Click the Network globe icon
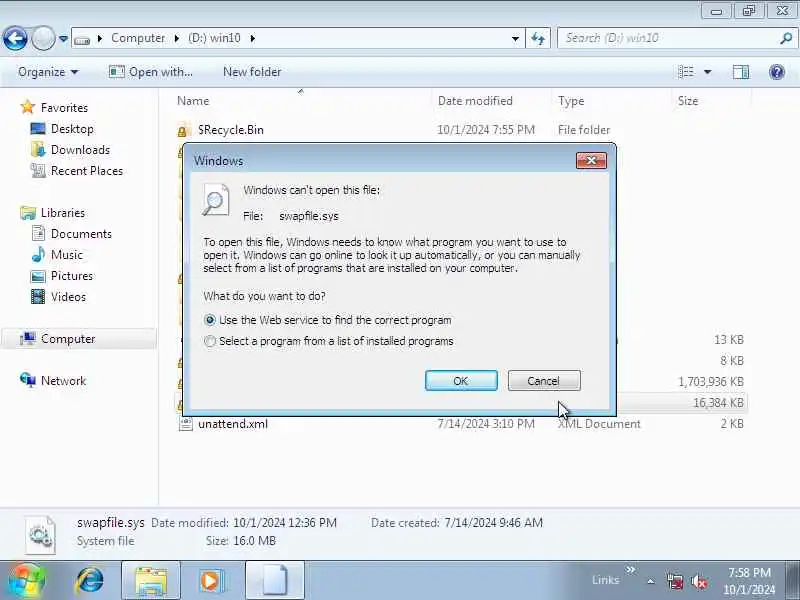Screen dimensions: 800x600 point(28,380)
